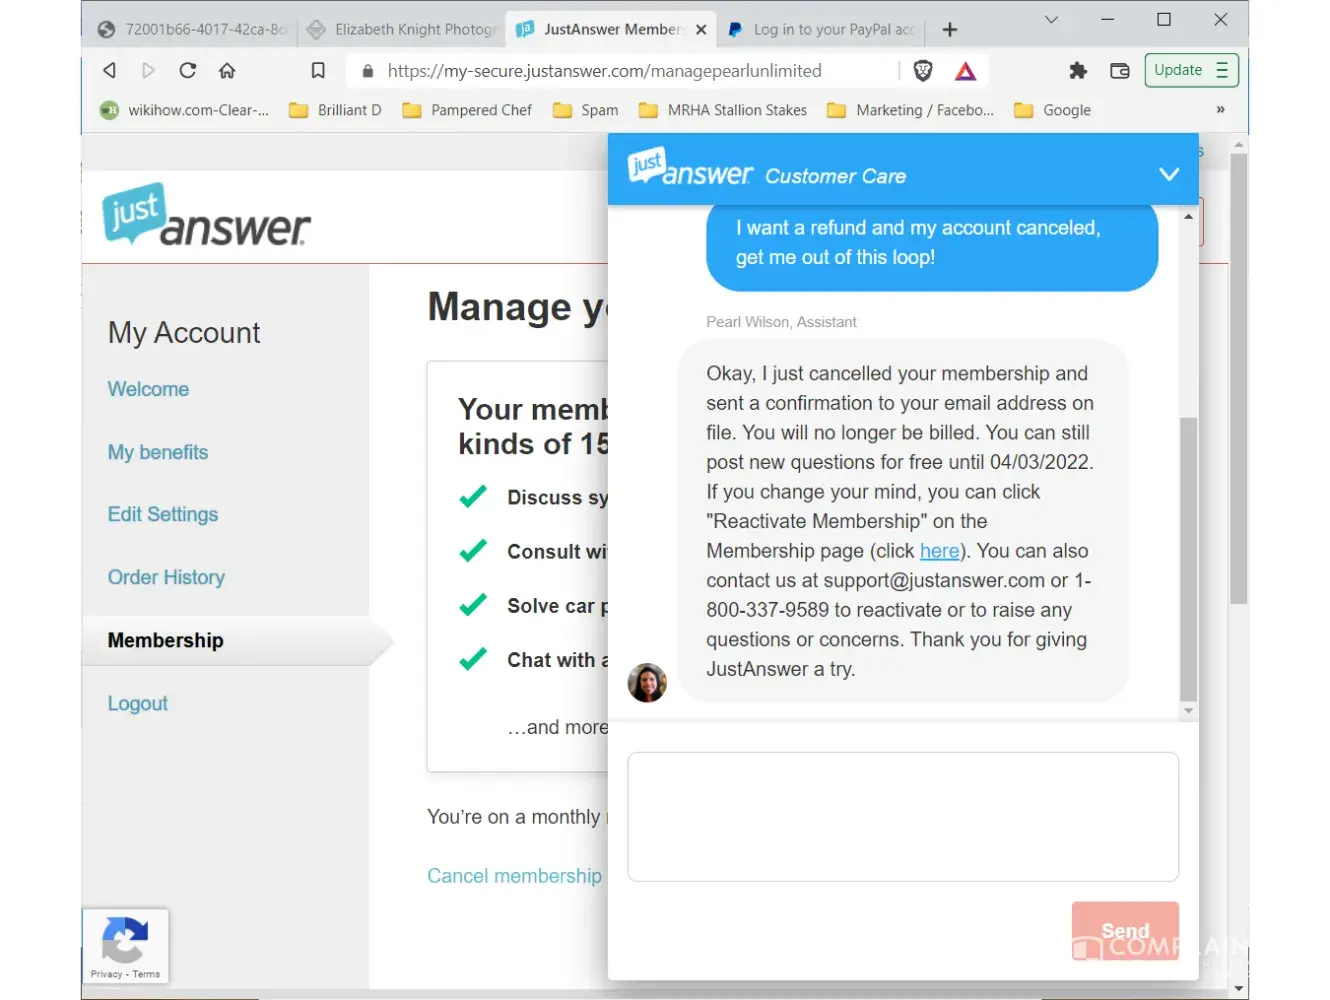Screen dimensions: 1330x1000
Task: Click the chat scrollbar thumb
Action: pyautogui.click(x=1188, y=559)
